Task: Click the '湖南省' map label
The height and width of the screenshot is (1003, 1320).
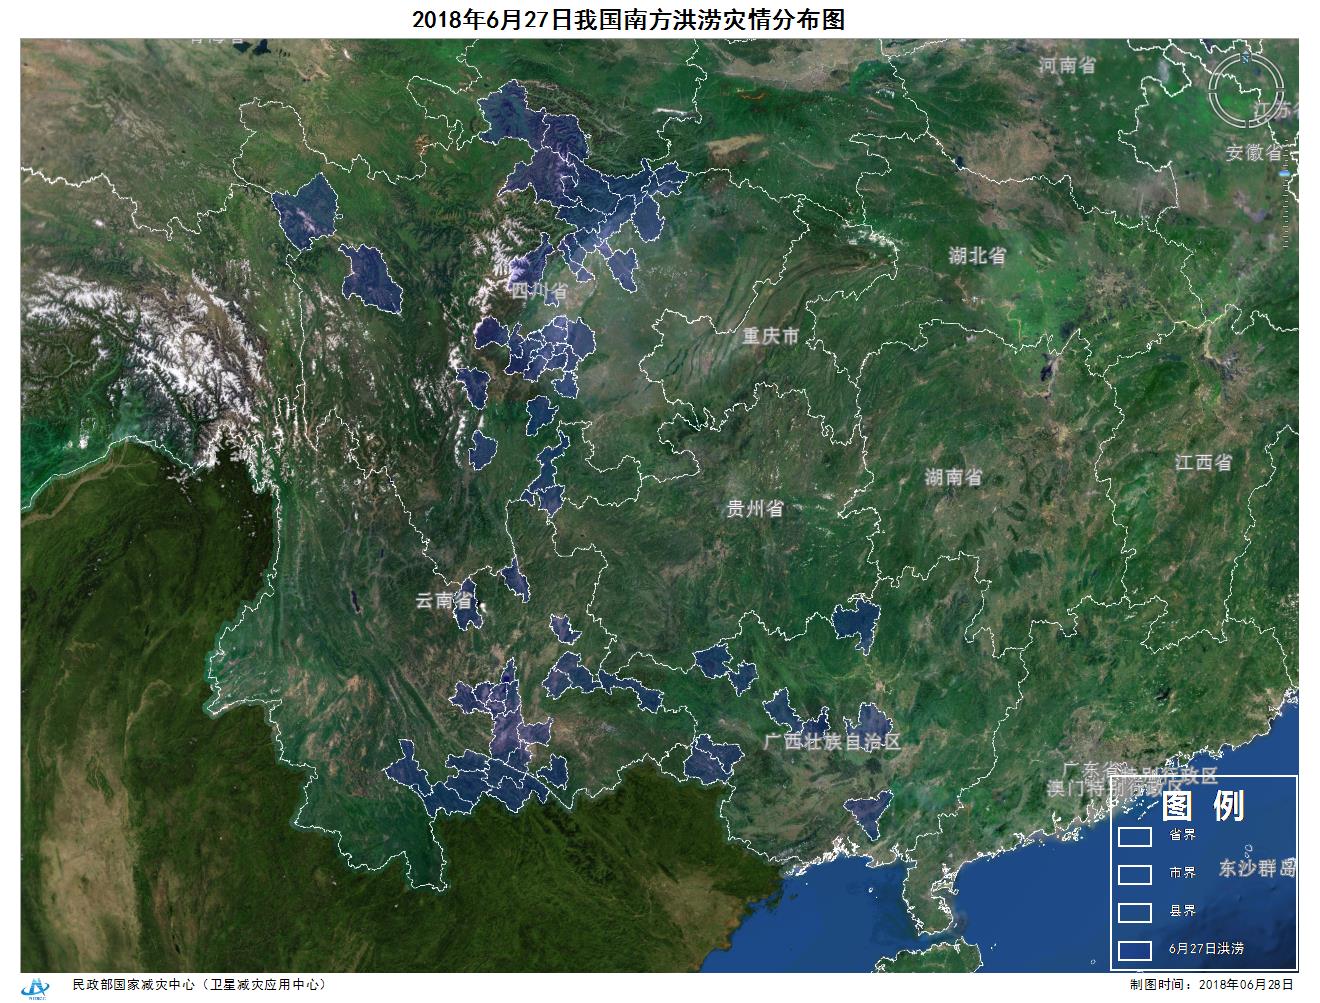Action: pos(953,478)
